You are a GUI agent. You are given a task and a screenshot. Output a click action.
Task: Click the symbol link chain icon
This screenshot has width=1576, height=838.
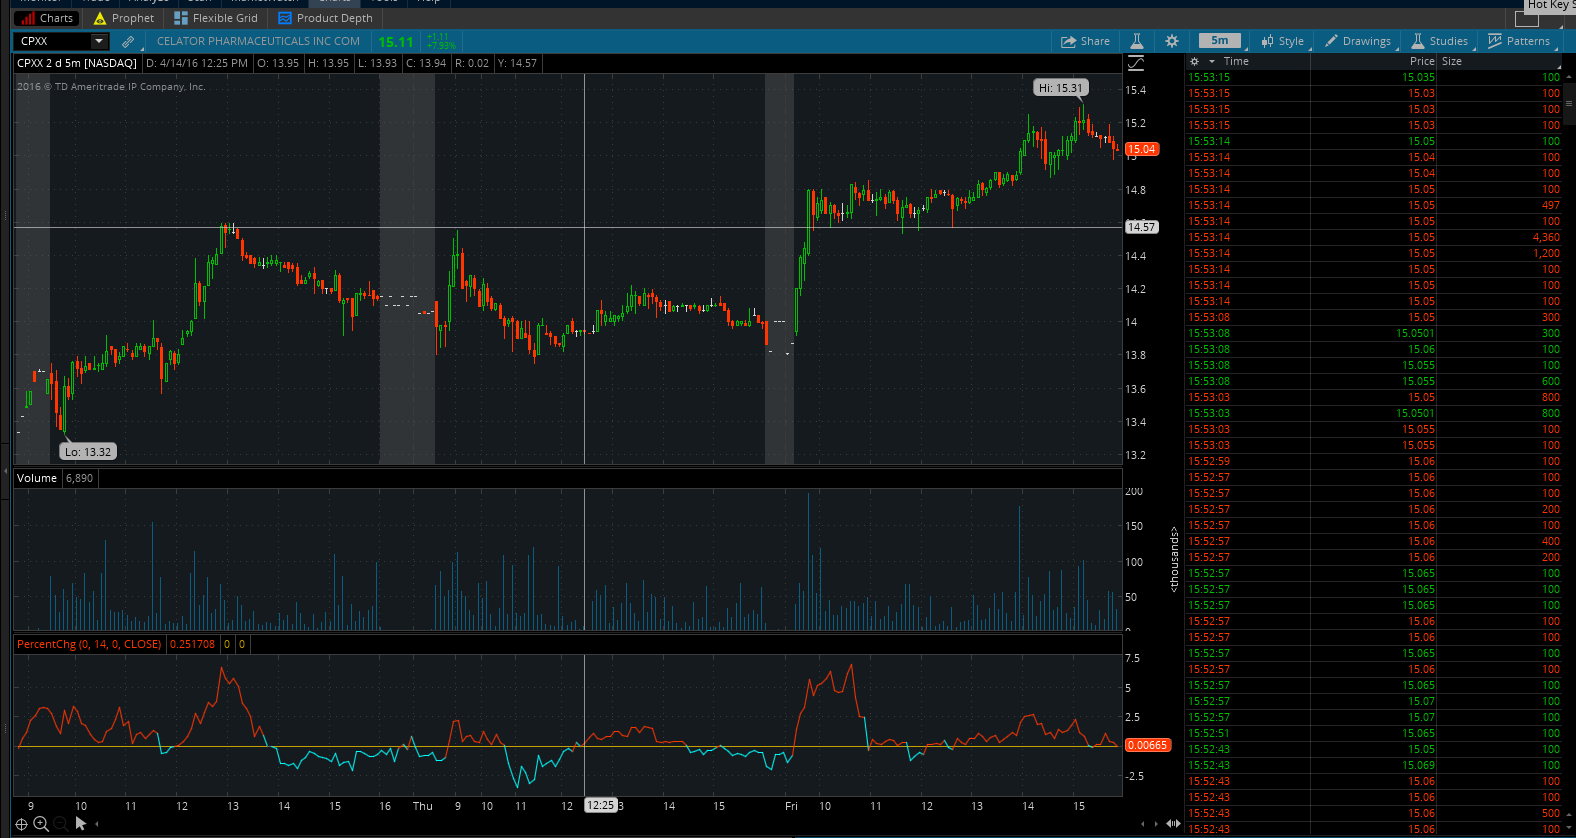pyautogui.click(x=128, y=42)
